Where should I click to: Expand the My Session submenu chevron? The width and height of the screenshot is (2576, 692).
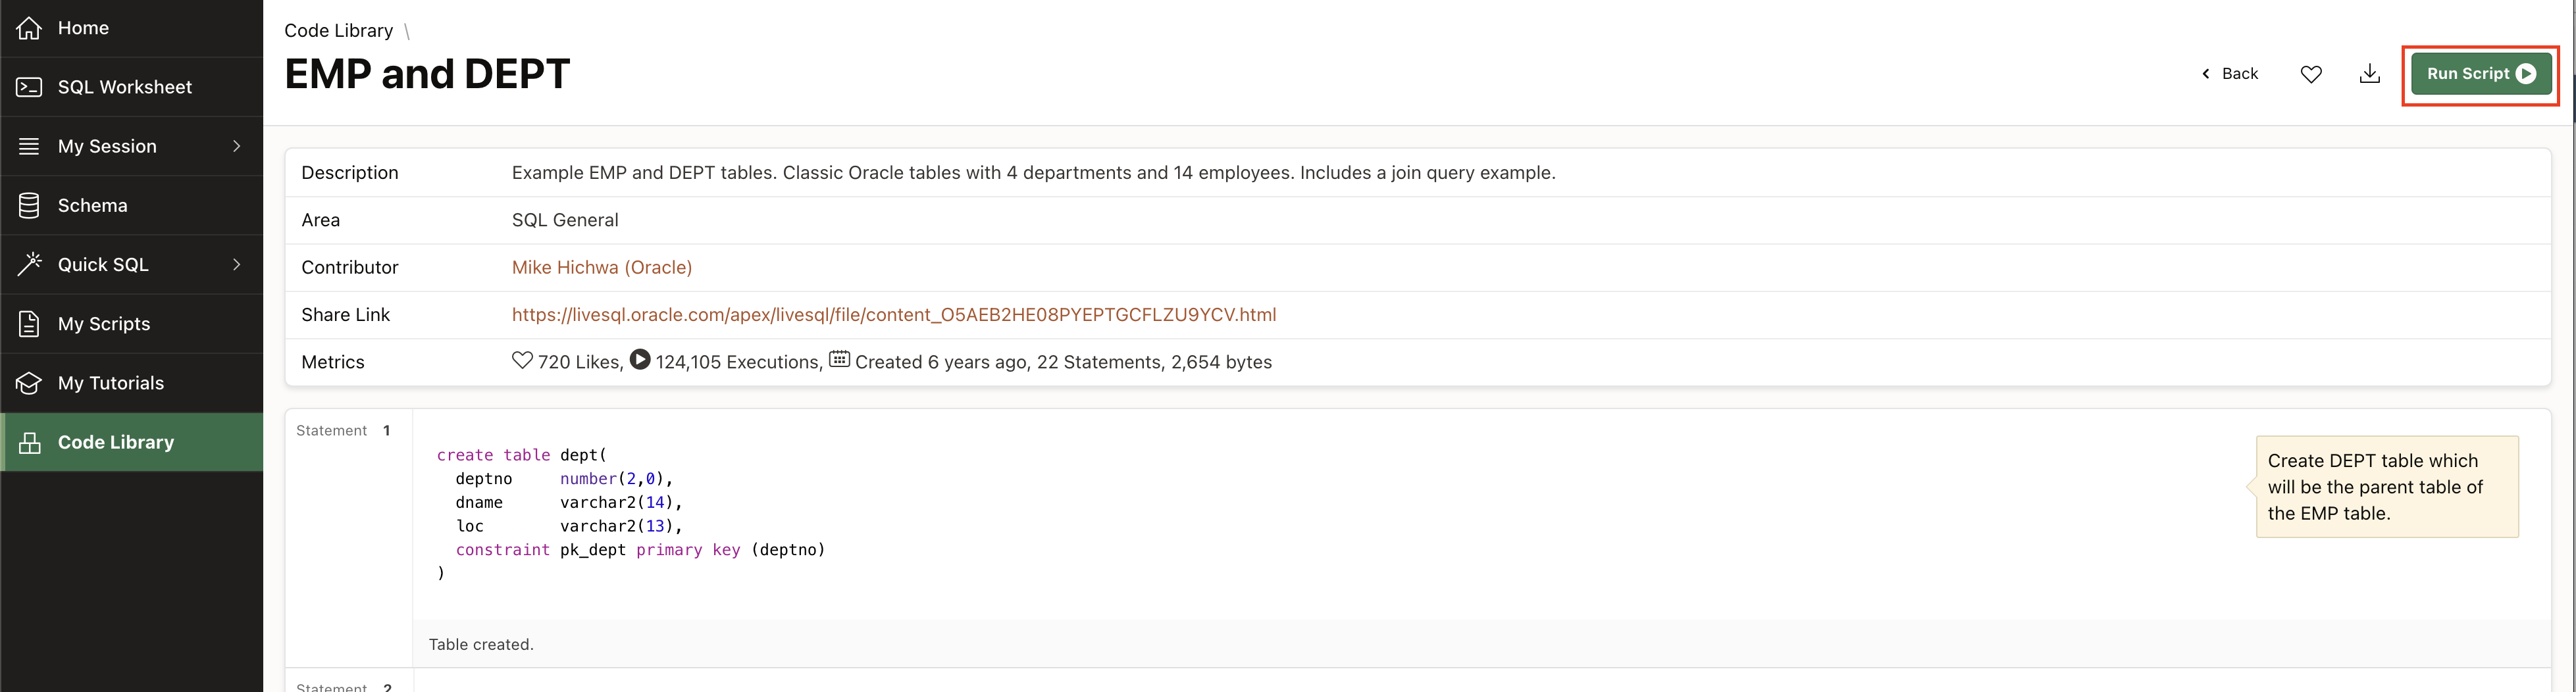(237, 146)
